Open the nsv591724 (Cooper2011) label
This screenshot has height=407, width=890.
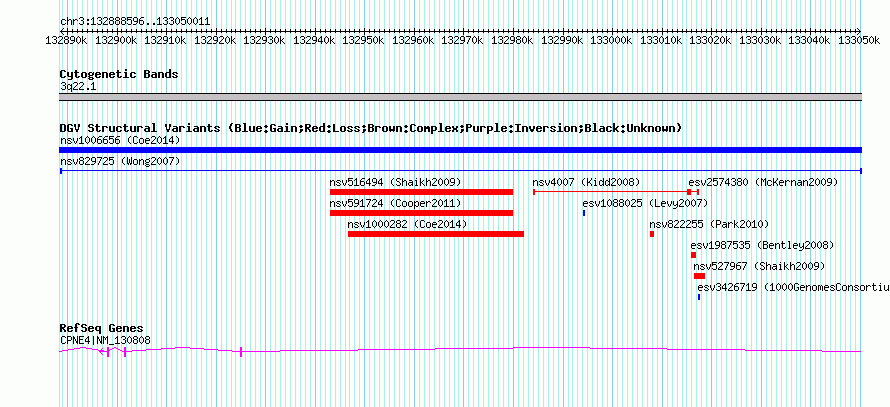click(395, 203)
